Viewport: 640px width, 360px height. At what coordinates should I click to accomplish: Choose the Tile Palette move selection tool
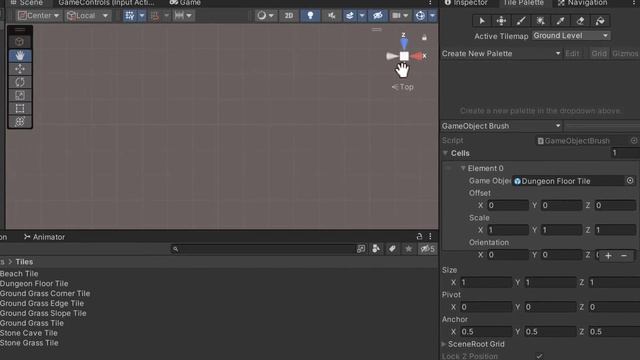coord(501,21)
